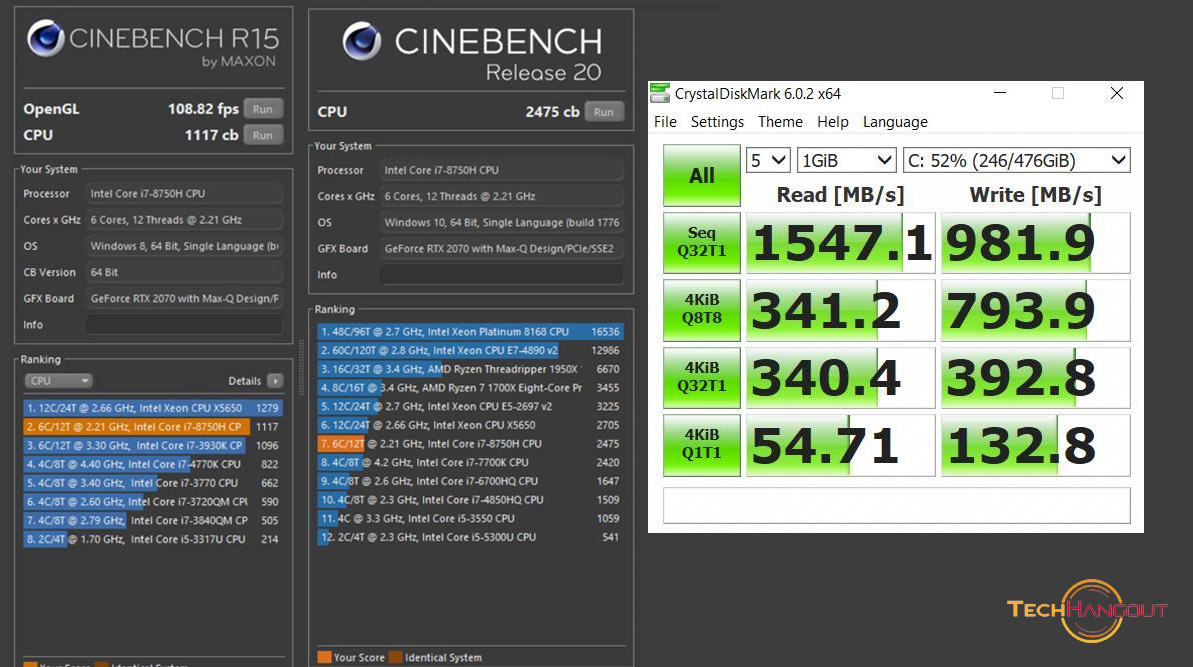
Task: Select R20 ranking row Intel Core i7-7700K
Action: click(x=470, y=462)
